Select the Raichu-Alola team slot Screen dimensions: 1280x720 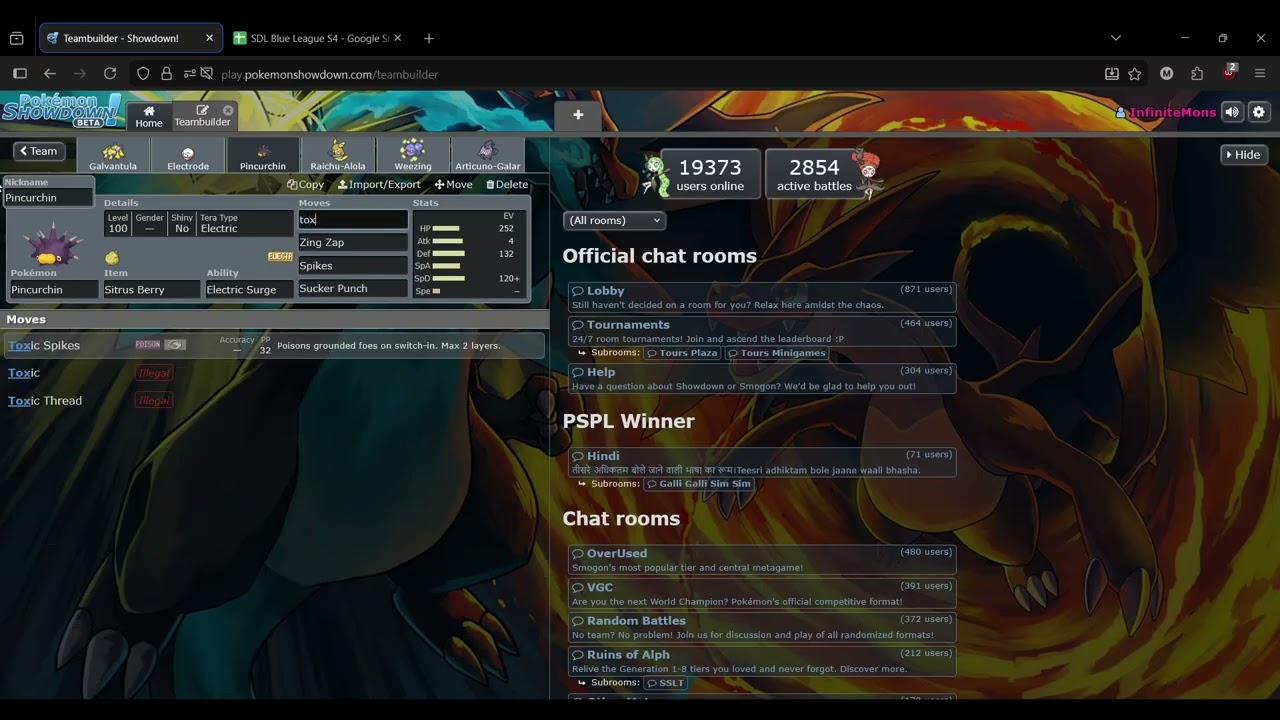point(338,155)
